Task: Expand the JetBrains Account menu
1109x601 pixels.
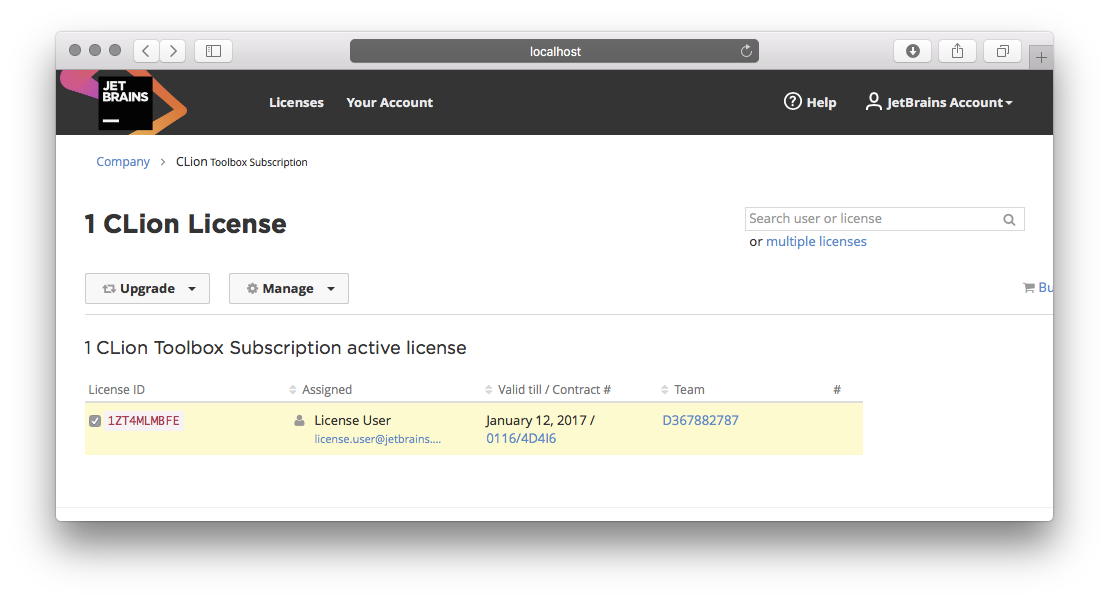Action: click(939, 102)
